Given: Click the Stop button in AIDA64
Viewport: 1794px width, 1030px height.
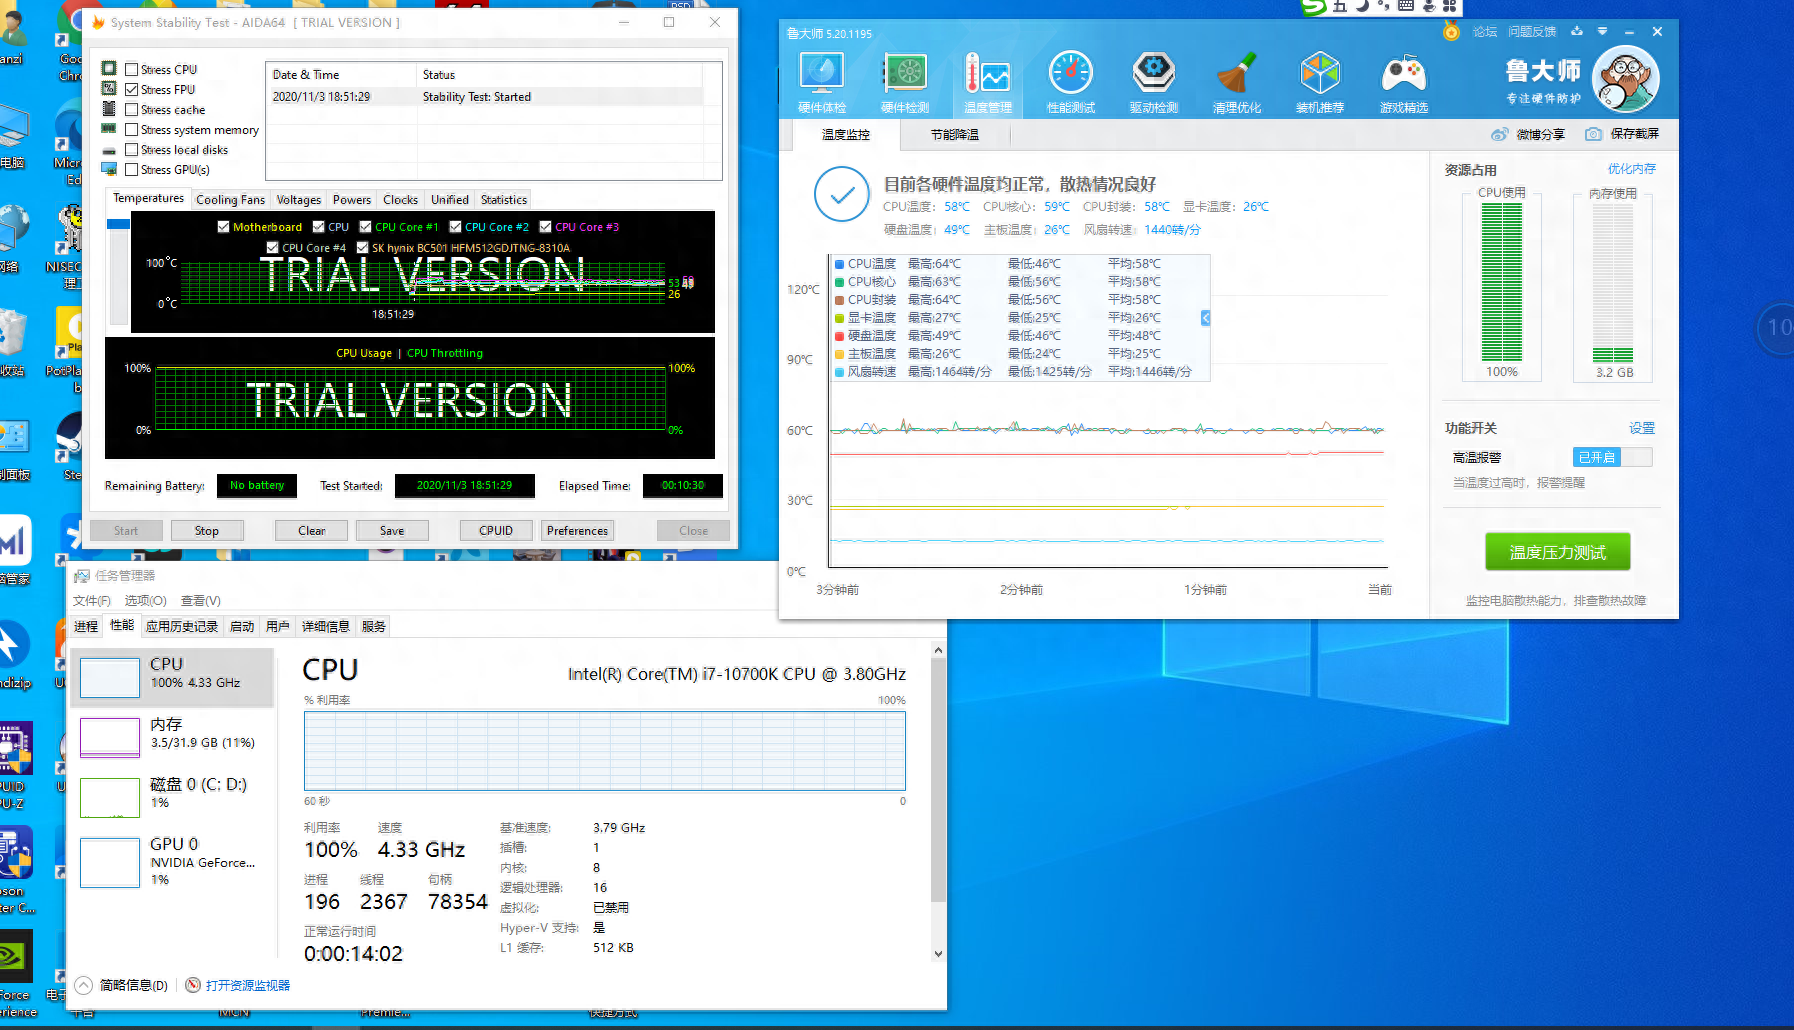Looking at the screenshot, I should pyautogui.click(x=207, y=531).
